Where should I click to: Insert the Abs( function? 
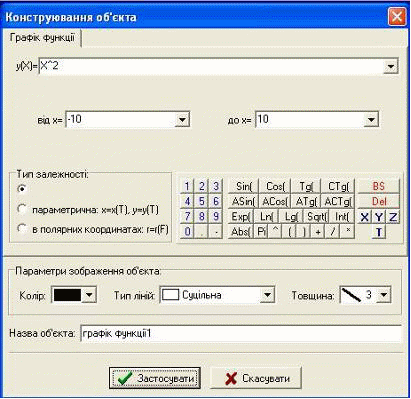tap(241, 232)
